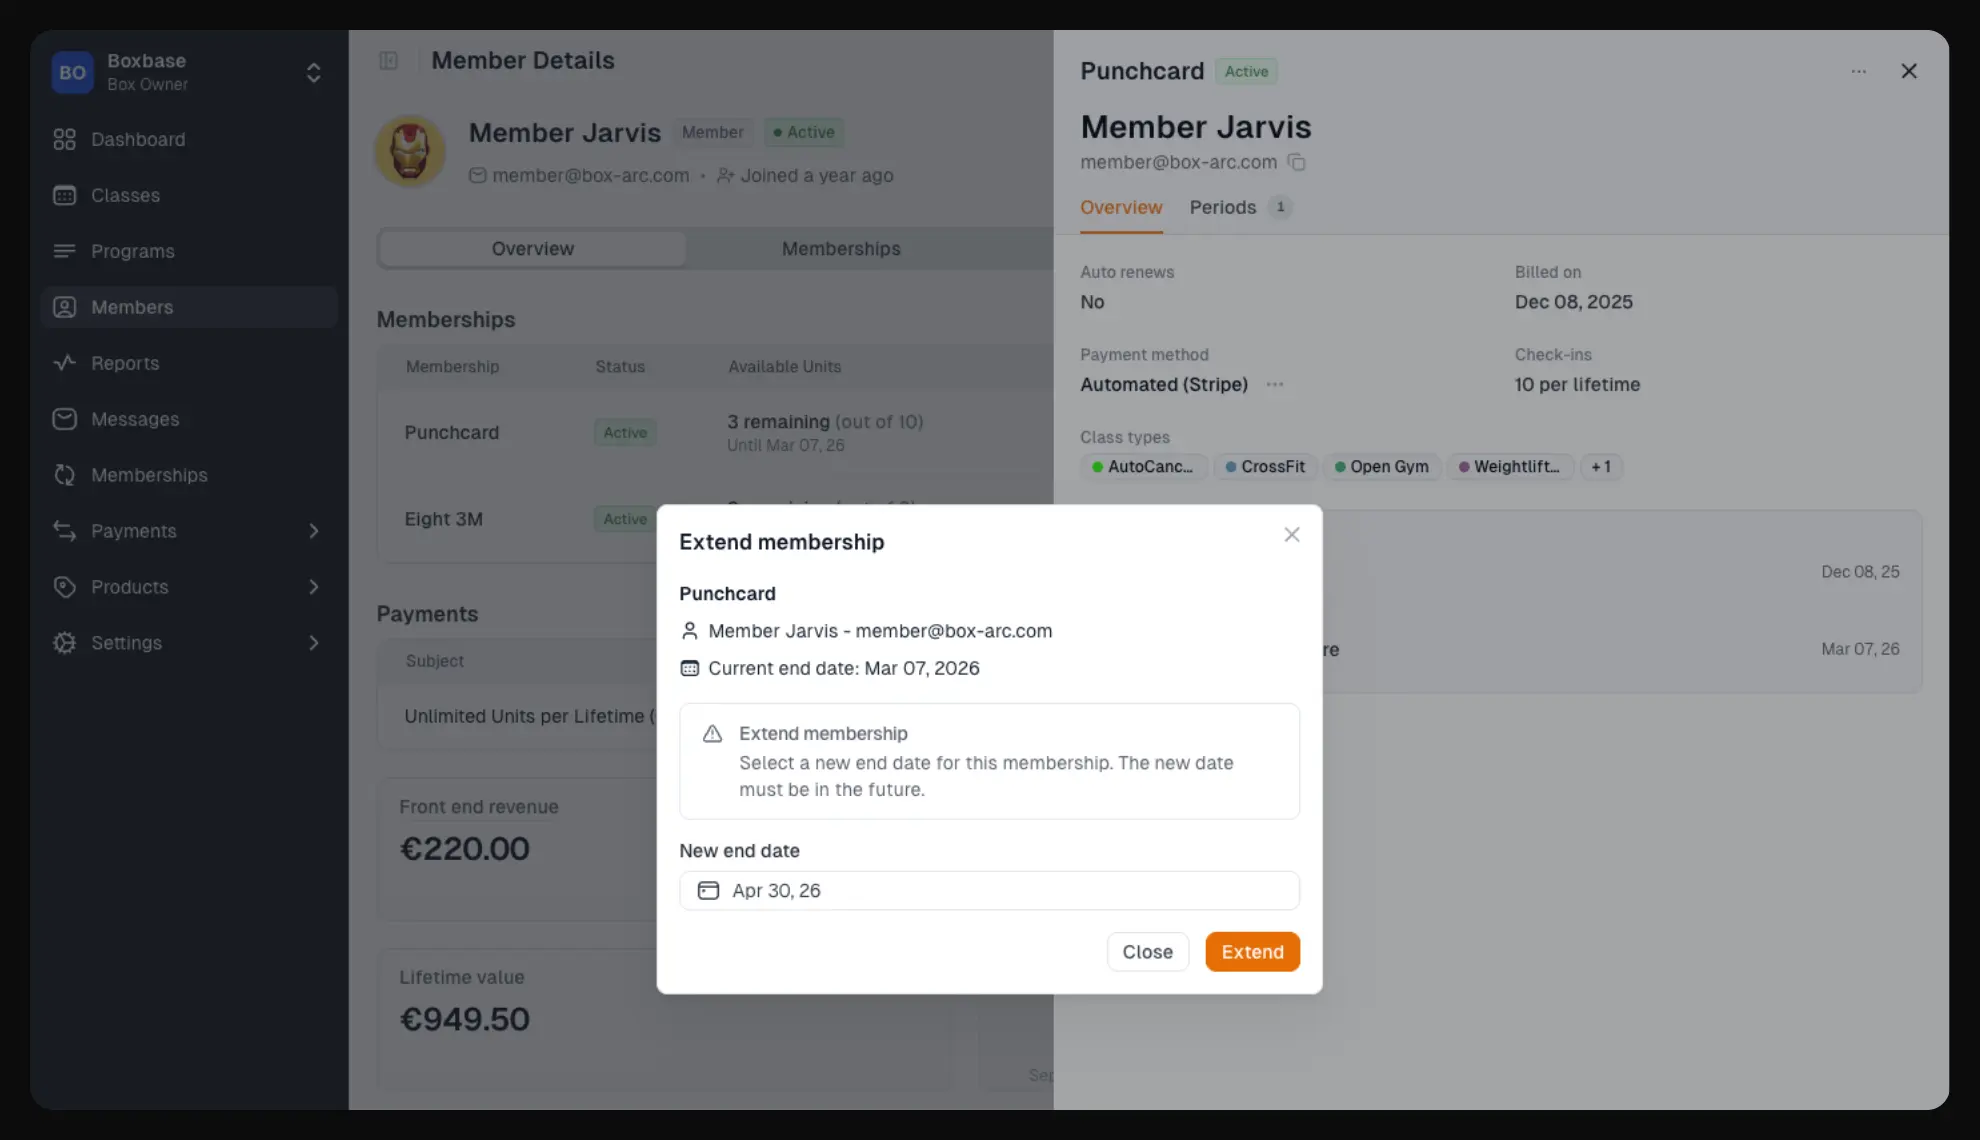Click the Memberships refresh icon in the sidebar
Image resolution: width=1980 pixels, height=1140 pixels.
[65, 475]
